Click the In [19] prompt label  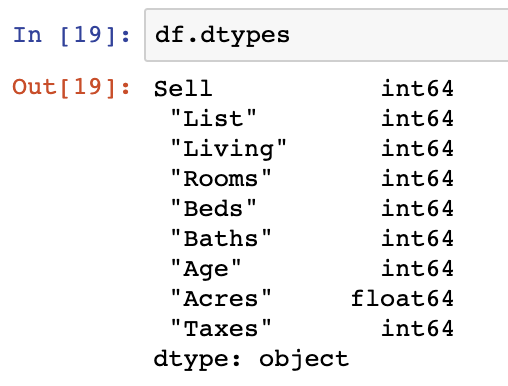coord(71,35)
